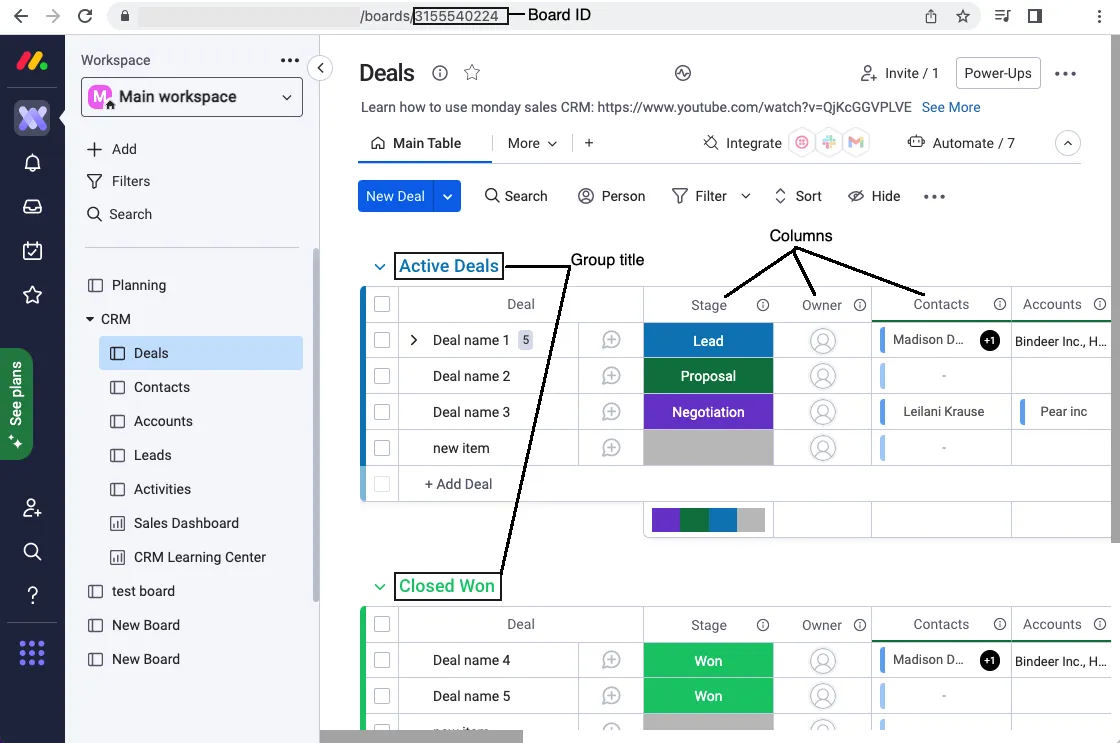Toggle Hide columns button
The width and height of the screenshot is (1120, 743).
(x=874, y=196)
